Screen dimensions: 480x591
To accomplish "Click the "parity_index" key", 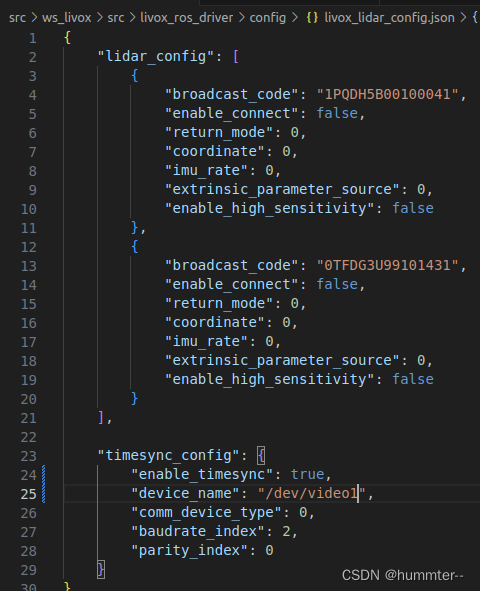I will (190, 550).
